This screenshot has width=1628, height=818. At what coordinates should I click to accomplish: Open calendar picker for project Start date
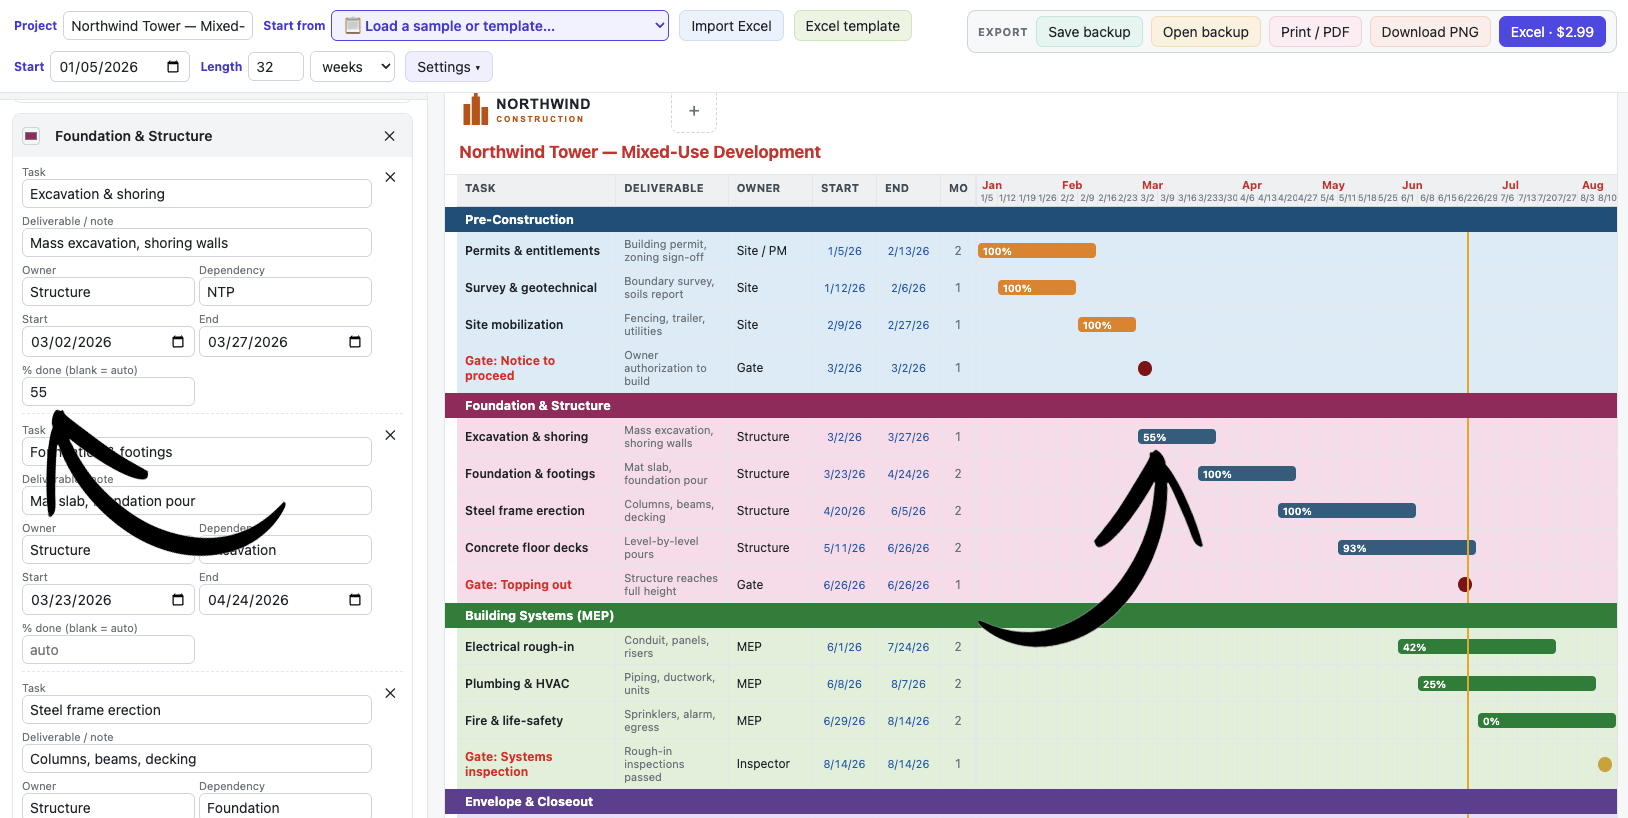click(173, 67)
